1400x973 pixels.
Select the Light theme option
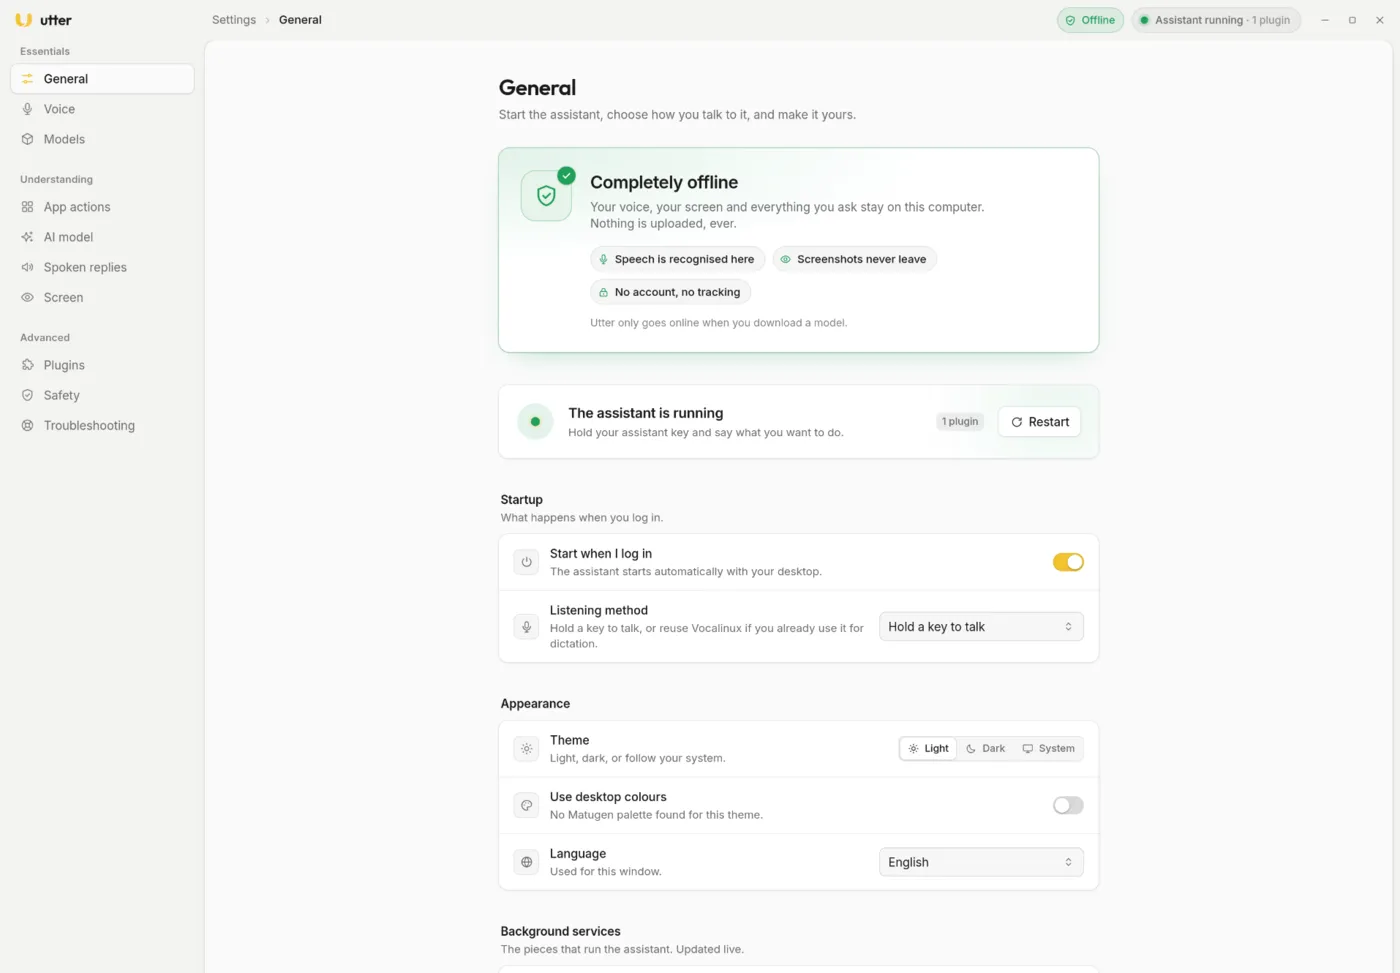point(928,749)
